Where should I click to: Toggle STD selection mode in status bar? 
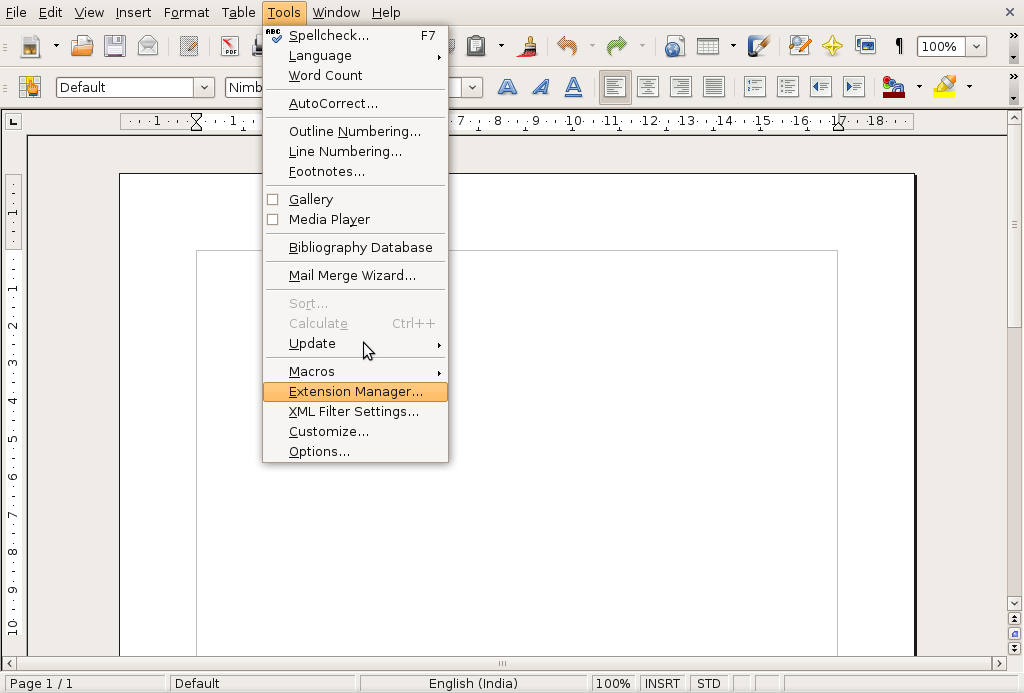[x=709, y=683]
